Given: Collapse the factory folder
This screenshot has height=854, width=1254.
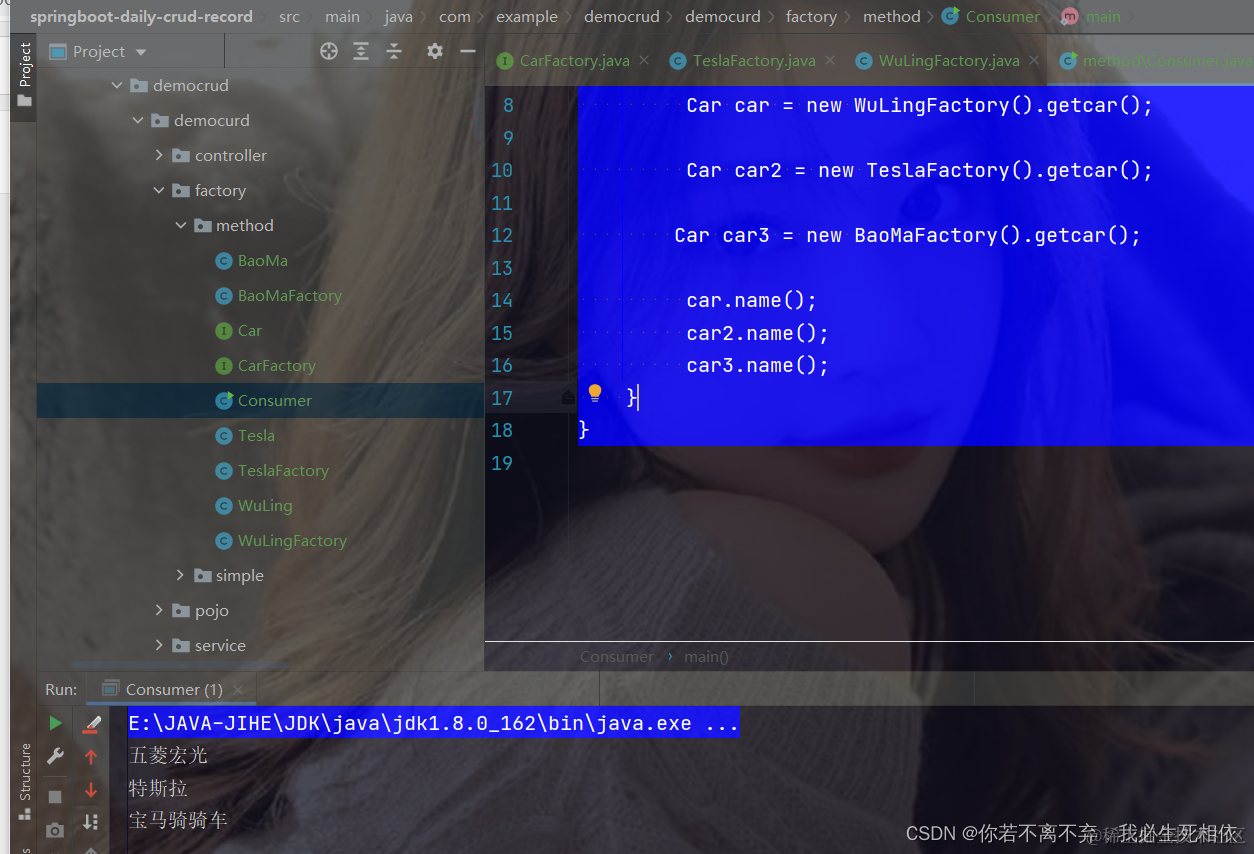Looking at the screenshot, I should click(159, 191).
